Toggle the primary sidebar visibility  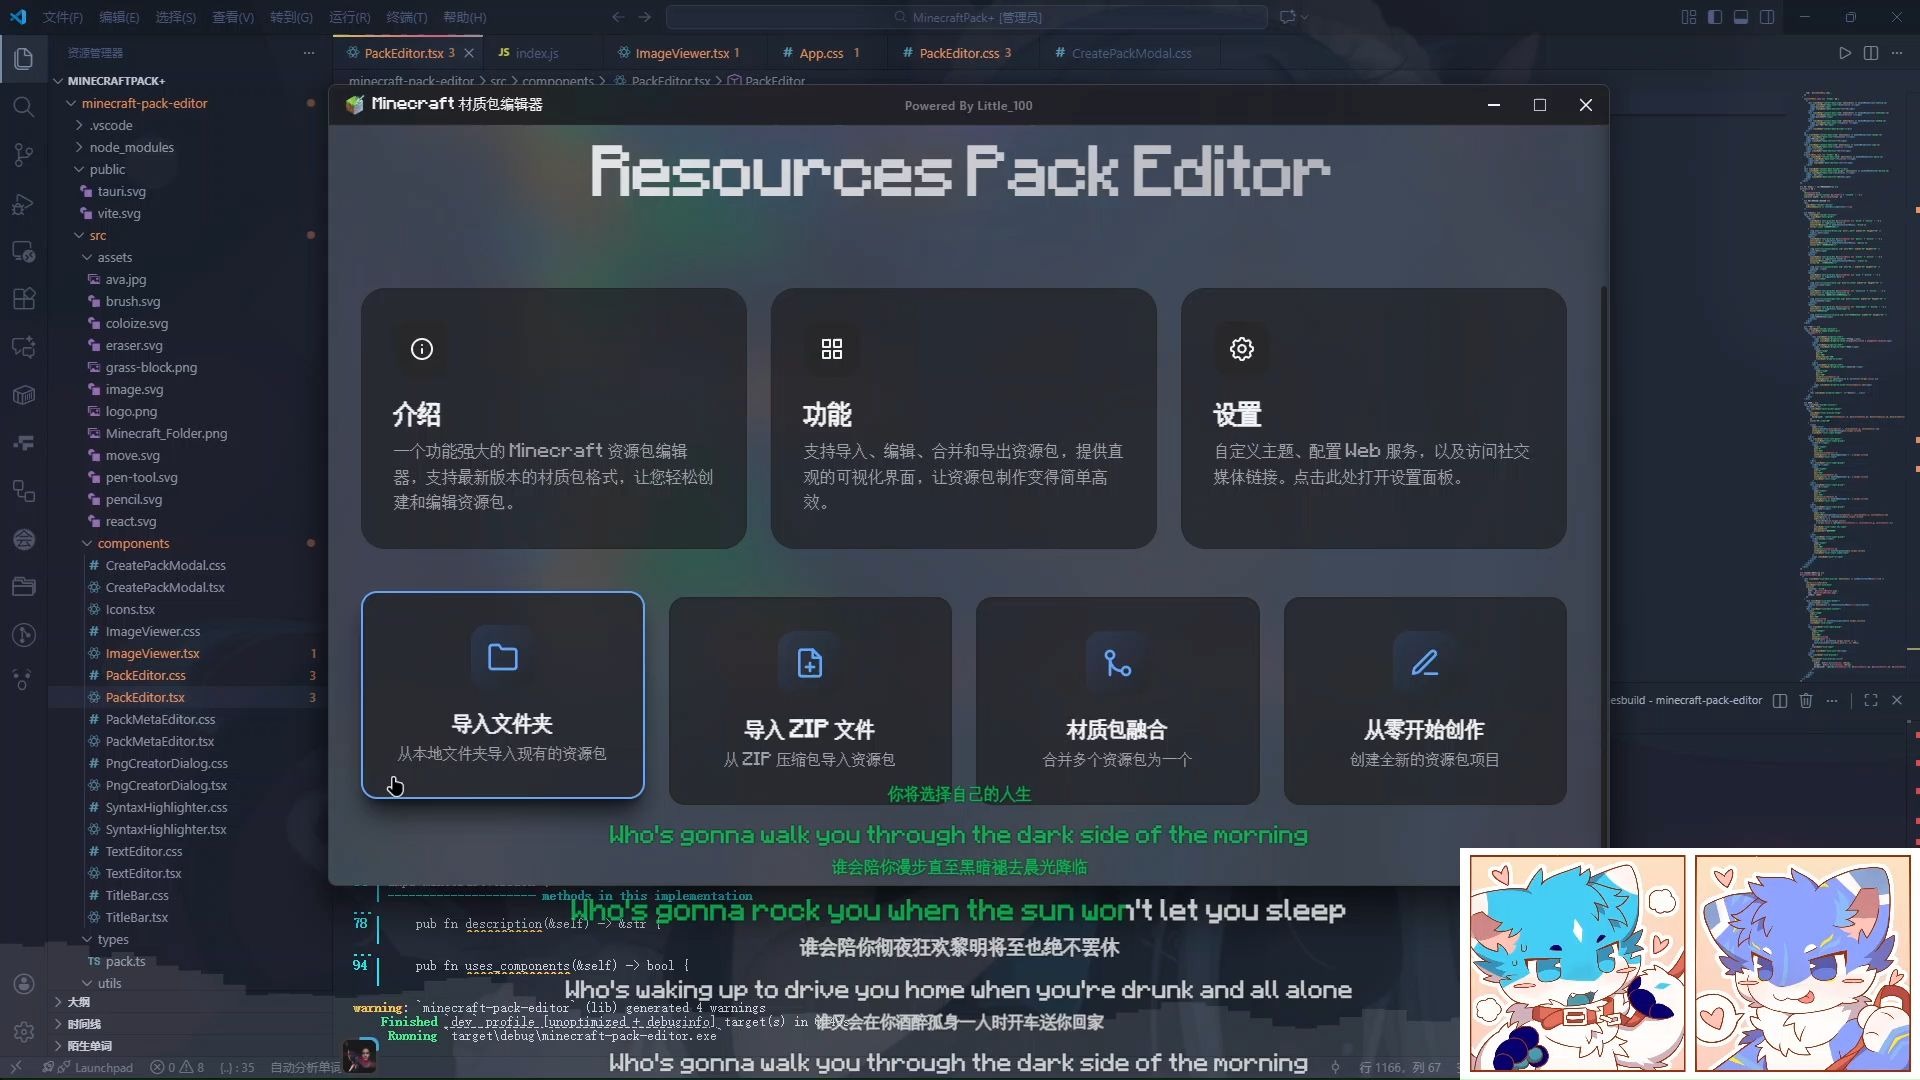point(1714,17)
